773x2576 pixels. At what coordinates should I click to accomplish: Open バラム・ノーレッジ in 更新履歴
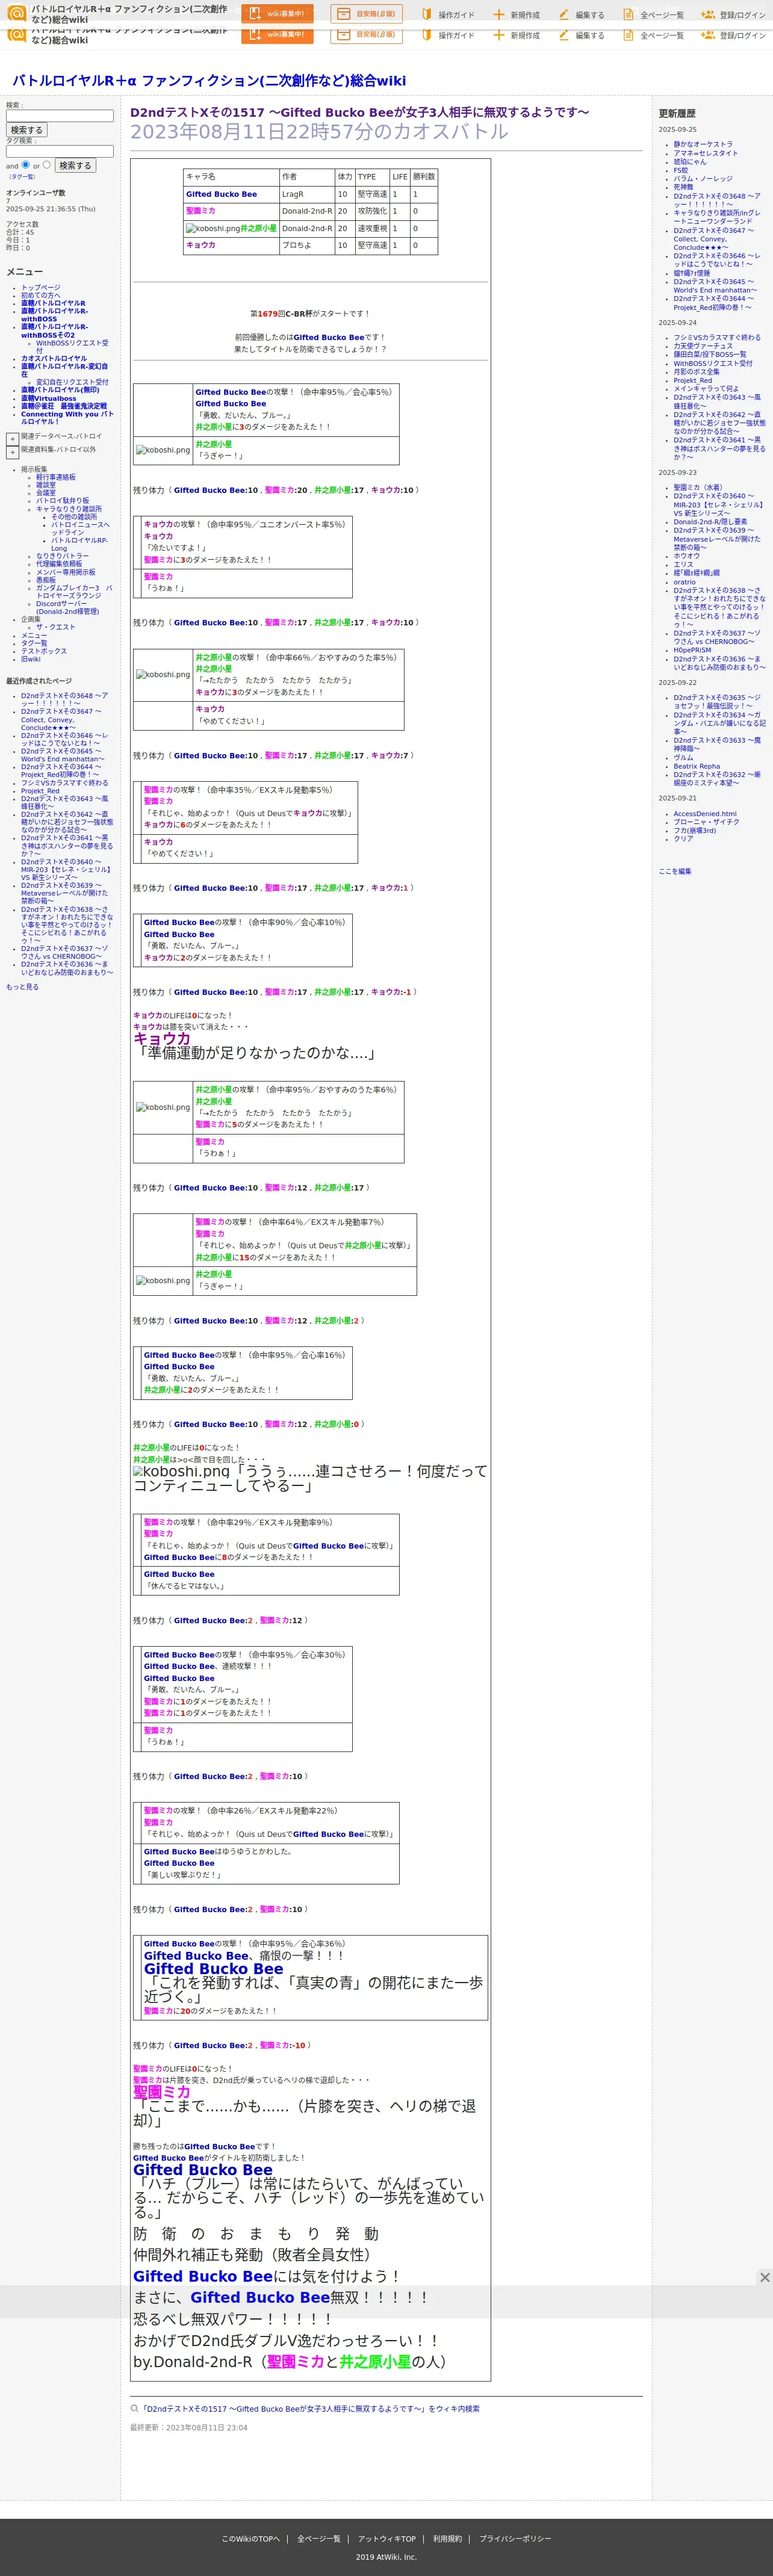[703, 179]
